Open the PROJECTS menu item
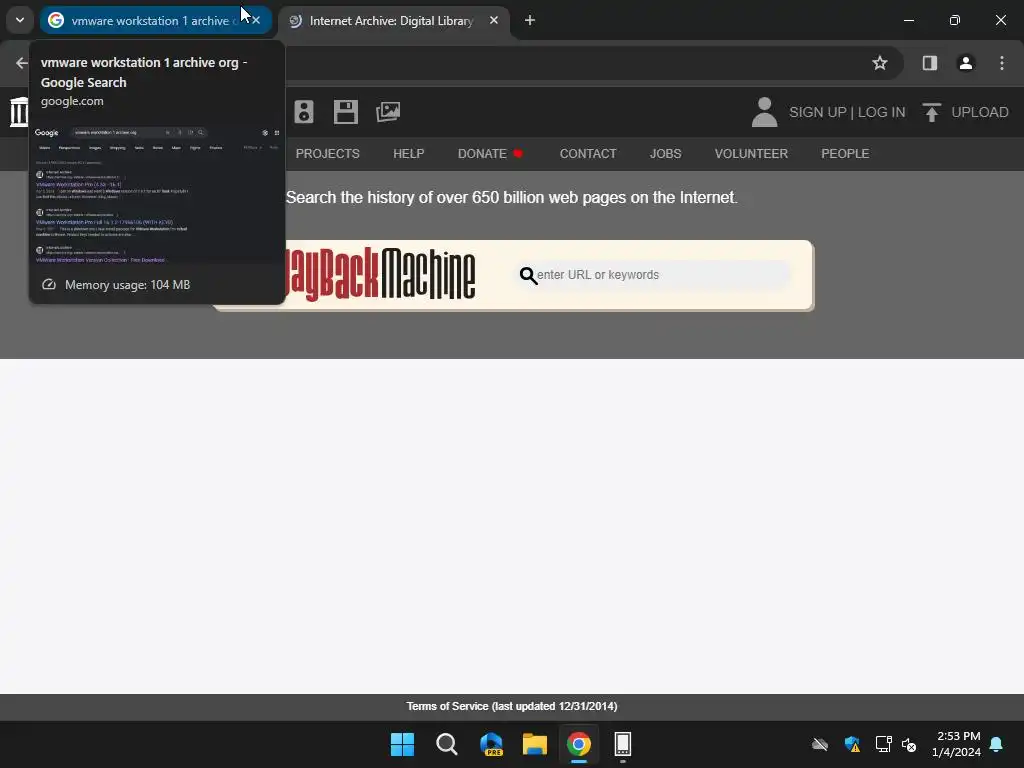 327,153
